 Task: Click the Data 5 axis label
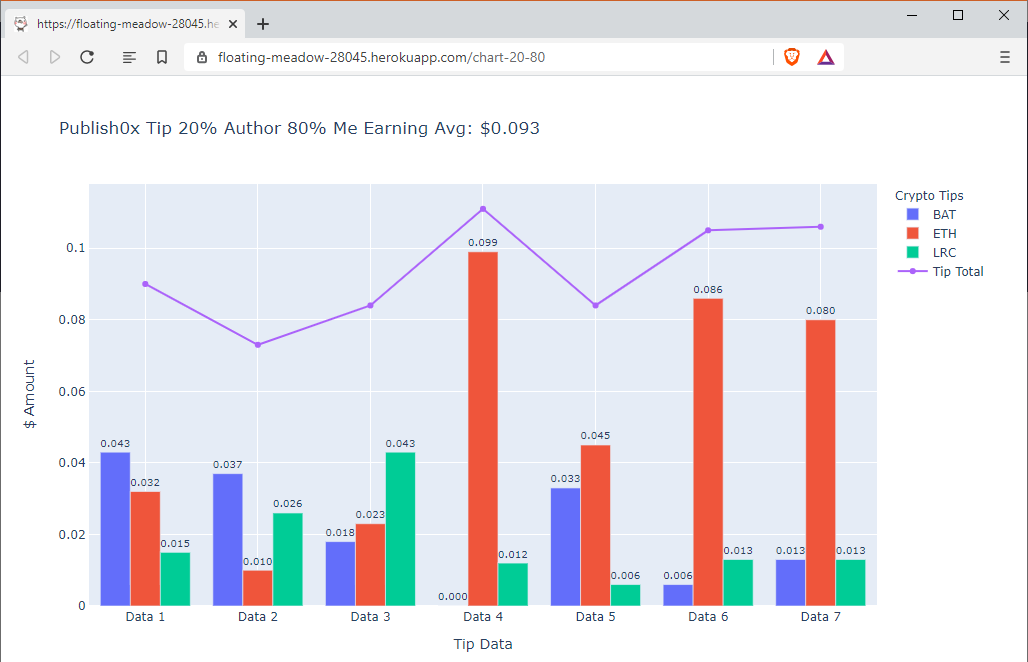pyautogui.click(x=595, y=617)
